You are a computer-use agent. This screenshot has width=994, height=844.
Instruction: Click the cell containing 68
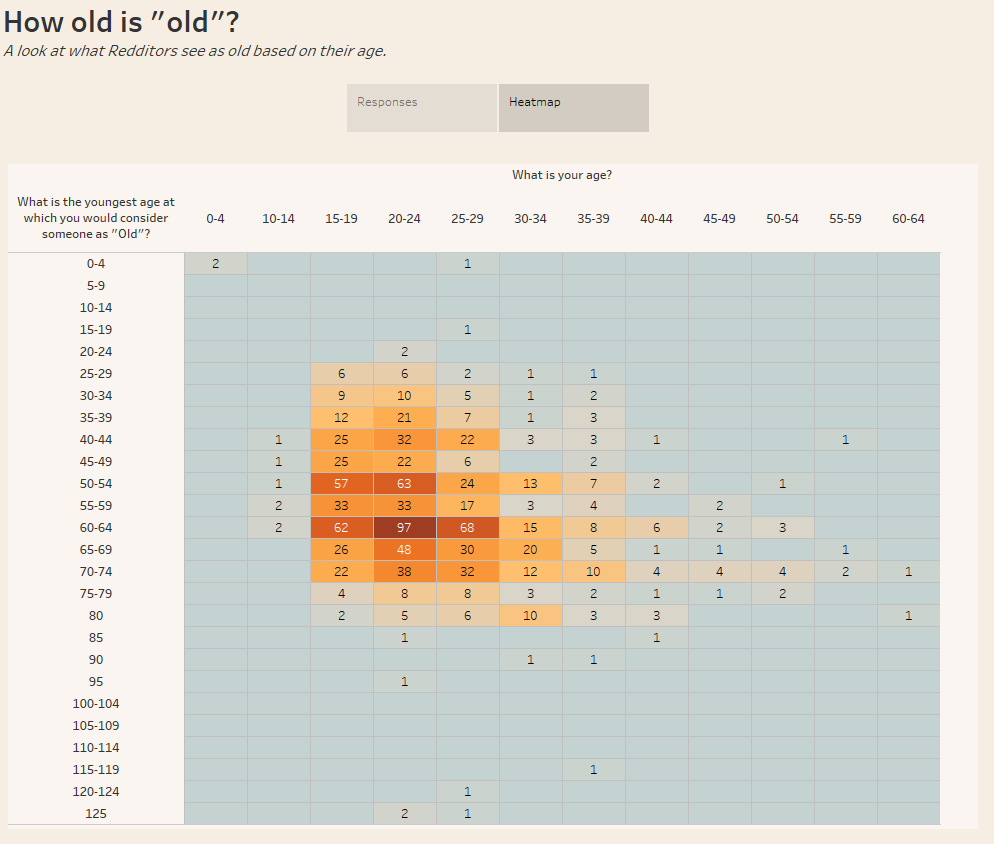(467, 527)
